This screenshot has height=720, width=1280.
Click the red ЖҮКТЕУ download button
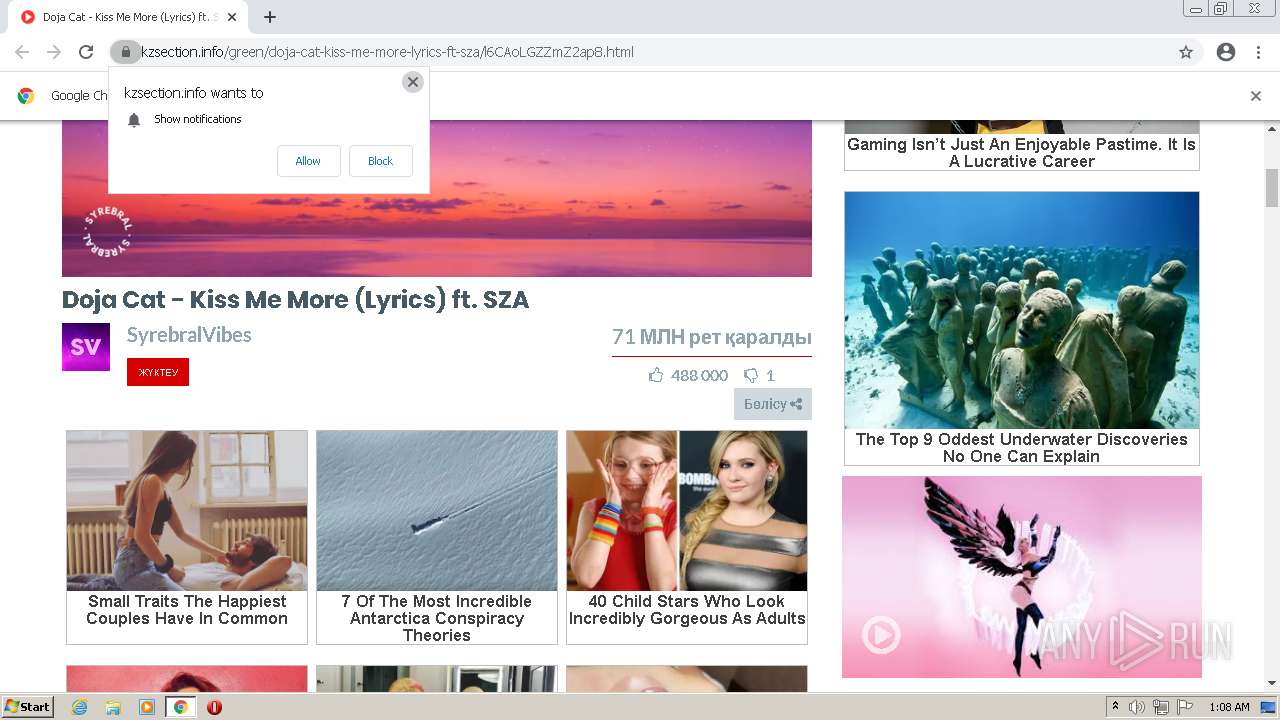pyautogui.click(x=158, y=372)
